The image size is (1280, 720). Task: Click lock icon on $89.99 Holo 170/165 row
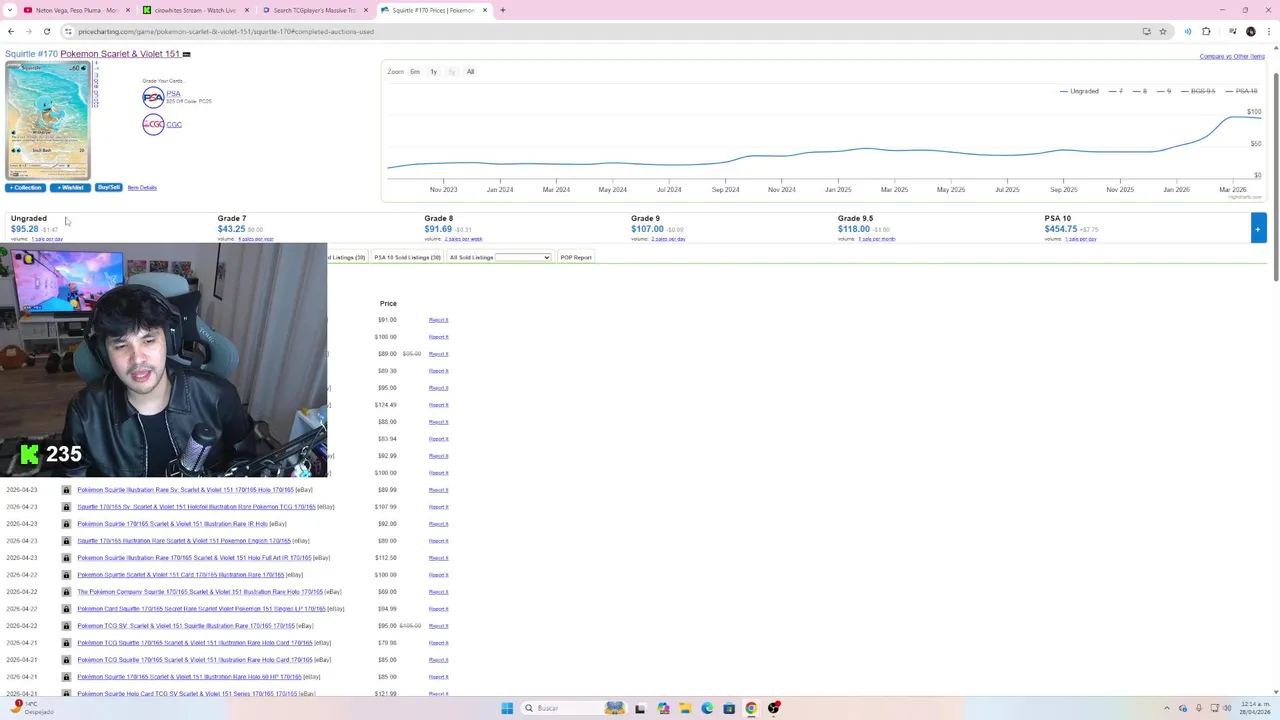pos(66,490)
